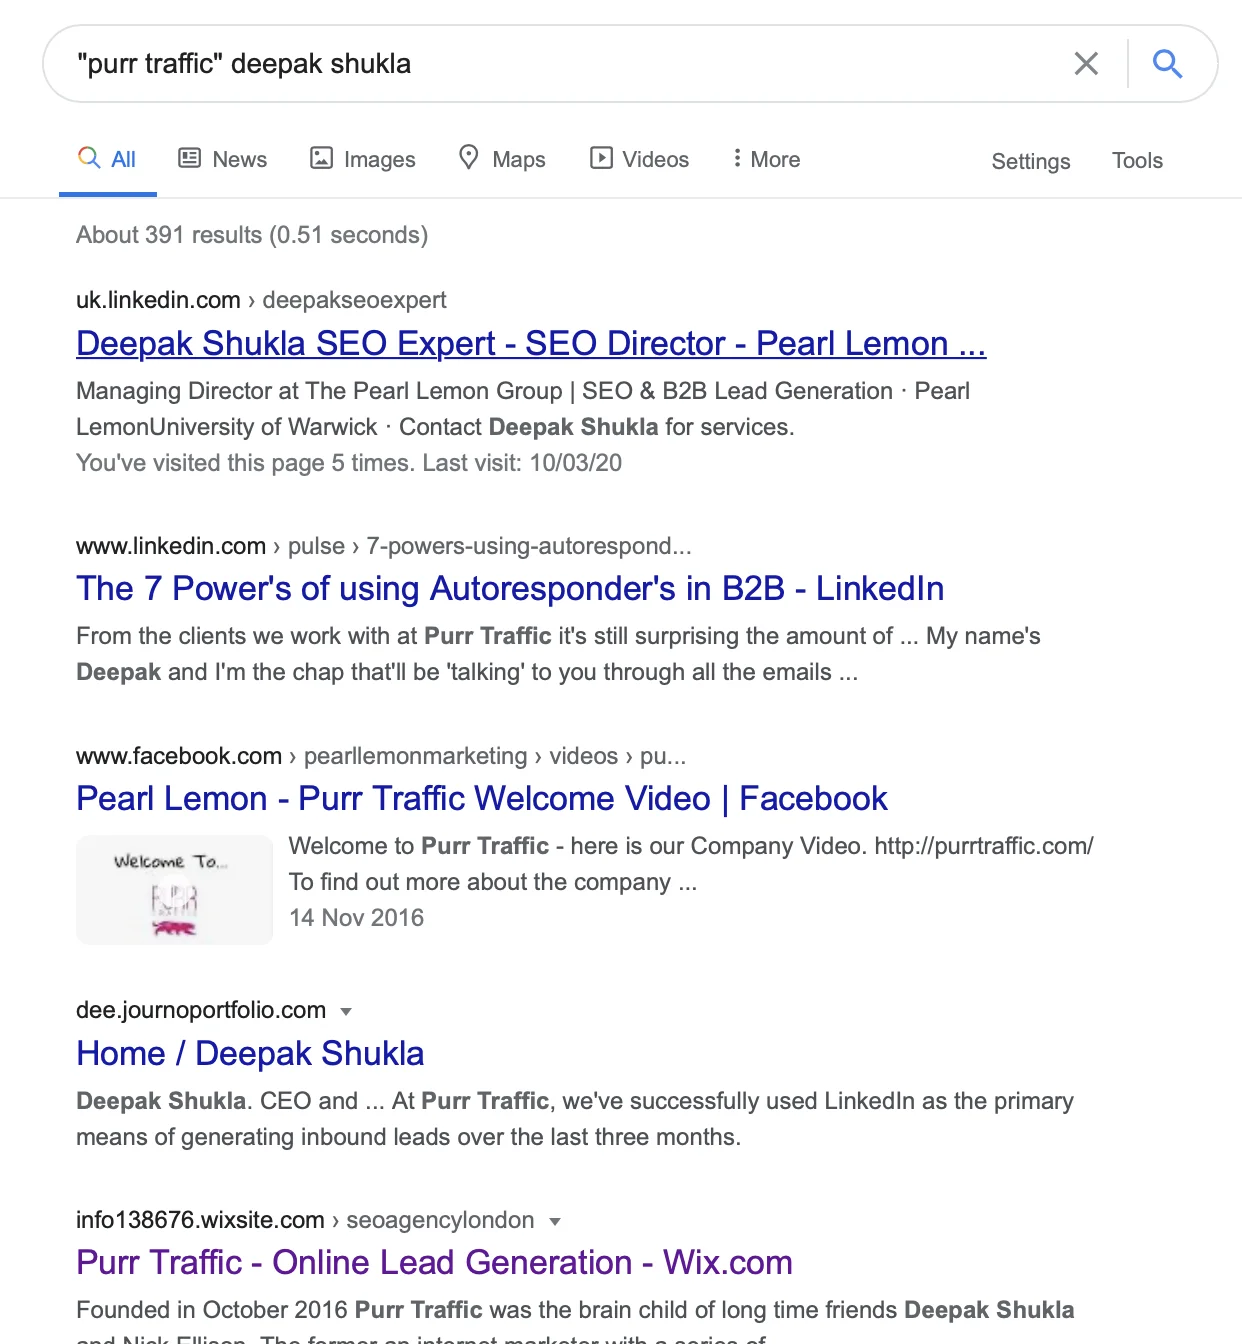Open Pearl Lemon Purr Traffic Welcome Video link

pos(482,798)
